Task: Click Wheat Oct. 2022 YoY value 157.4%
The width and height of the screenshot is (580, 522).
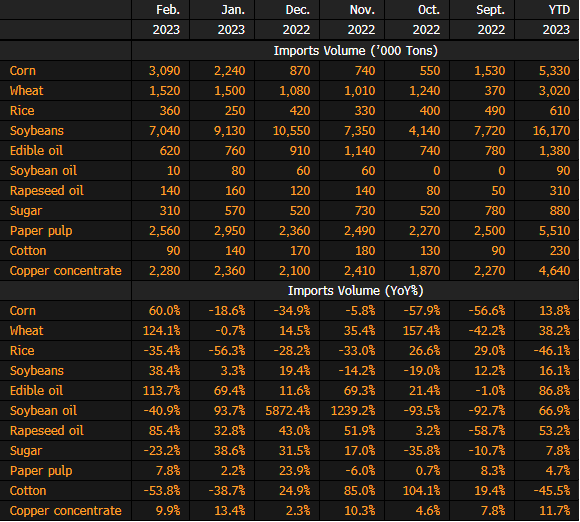Action: point(421,330)
